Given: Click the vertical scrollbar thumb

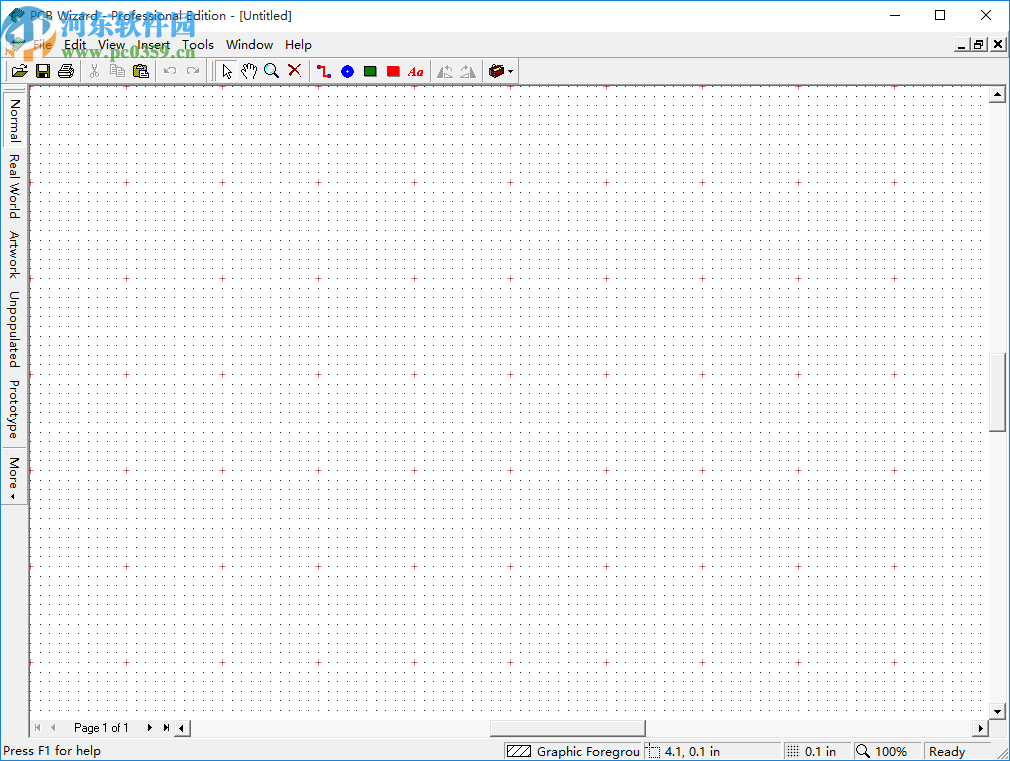Looking at the screenshot, I should tap(997, 392).
